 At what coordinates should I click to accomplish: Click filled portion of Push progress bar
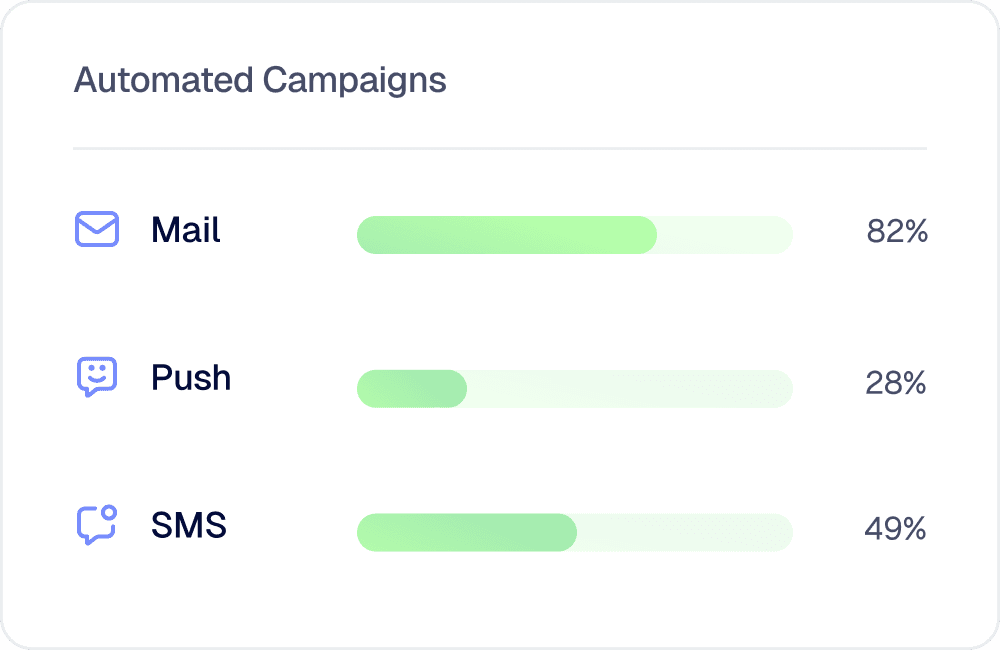(412, 388)
